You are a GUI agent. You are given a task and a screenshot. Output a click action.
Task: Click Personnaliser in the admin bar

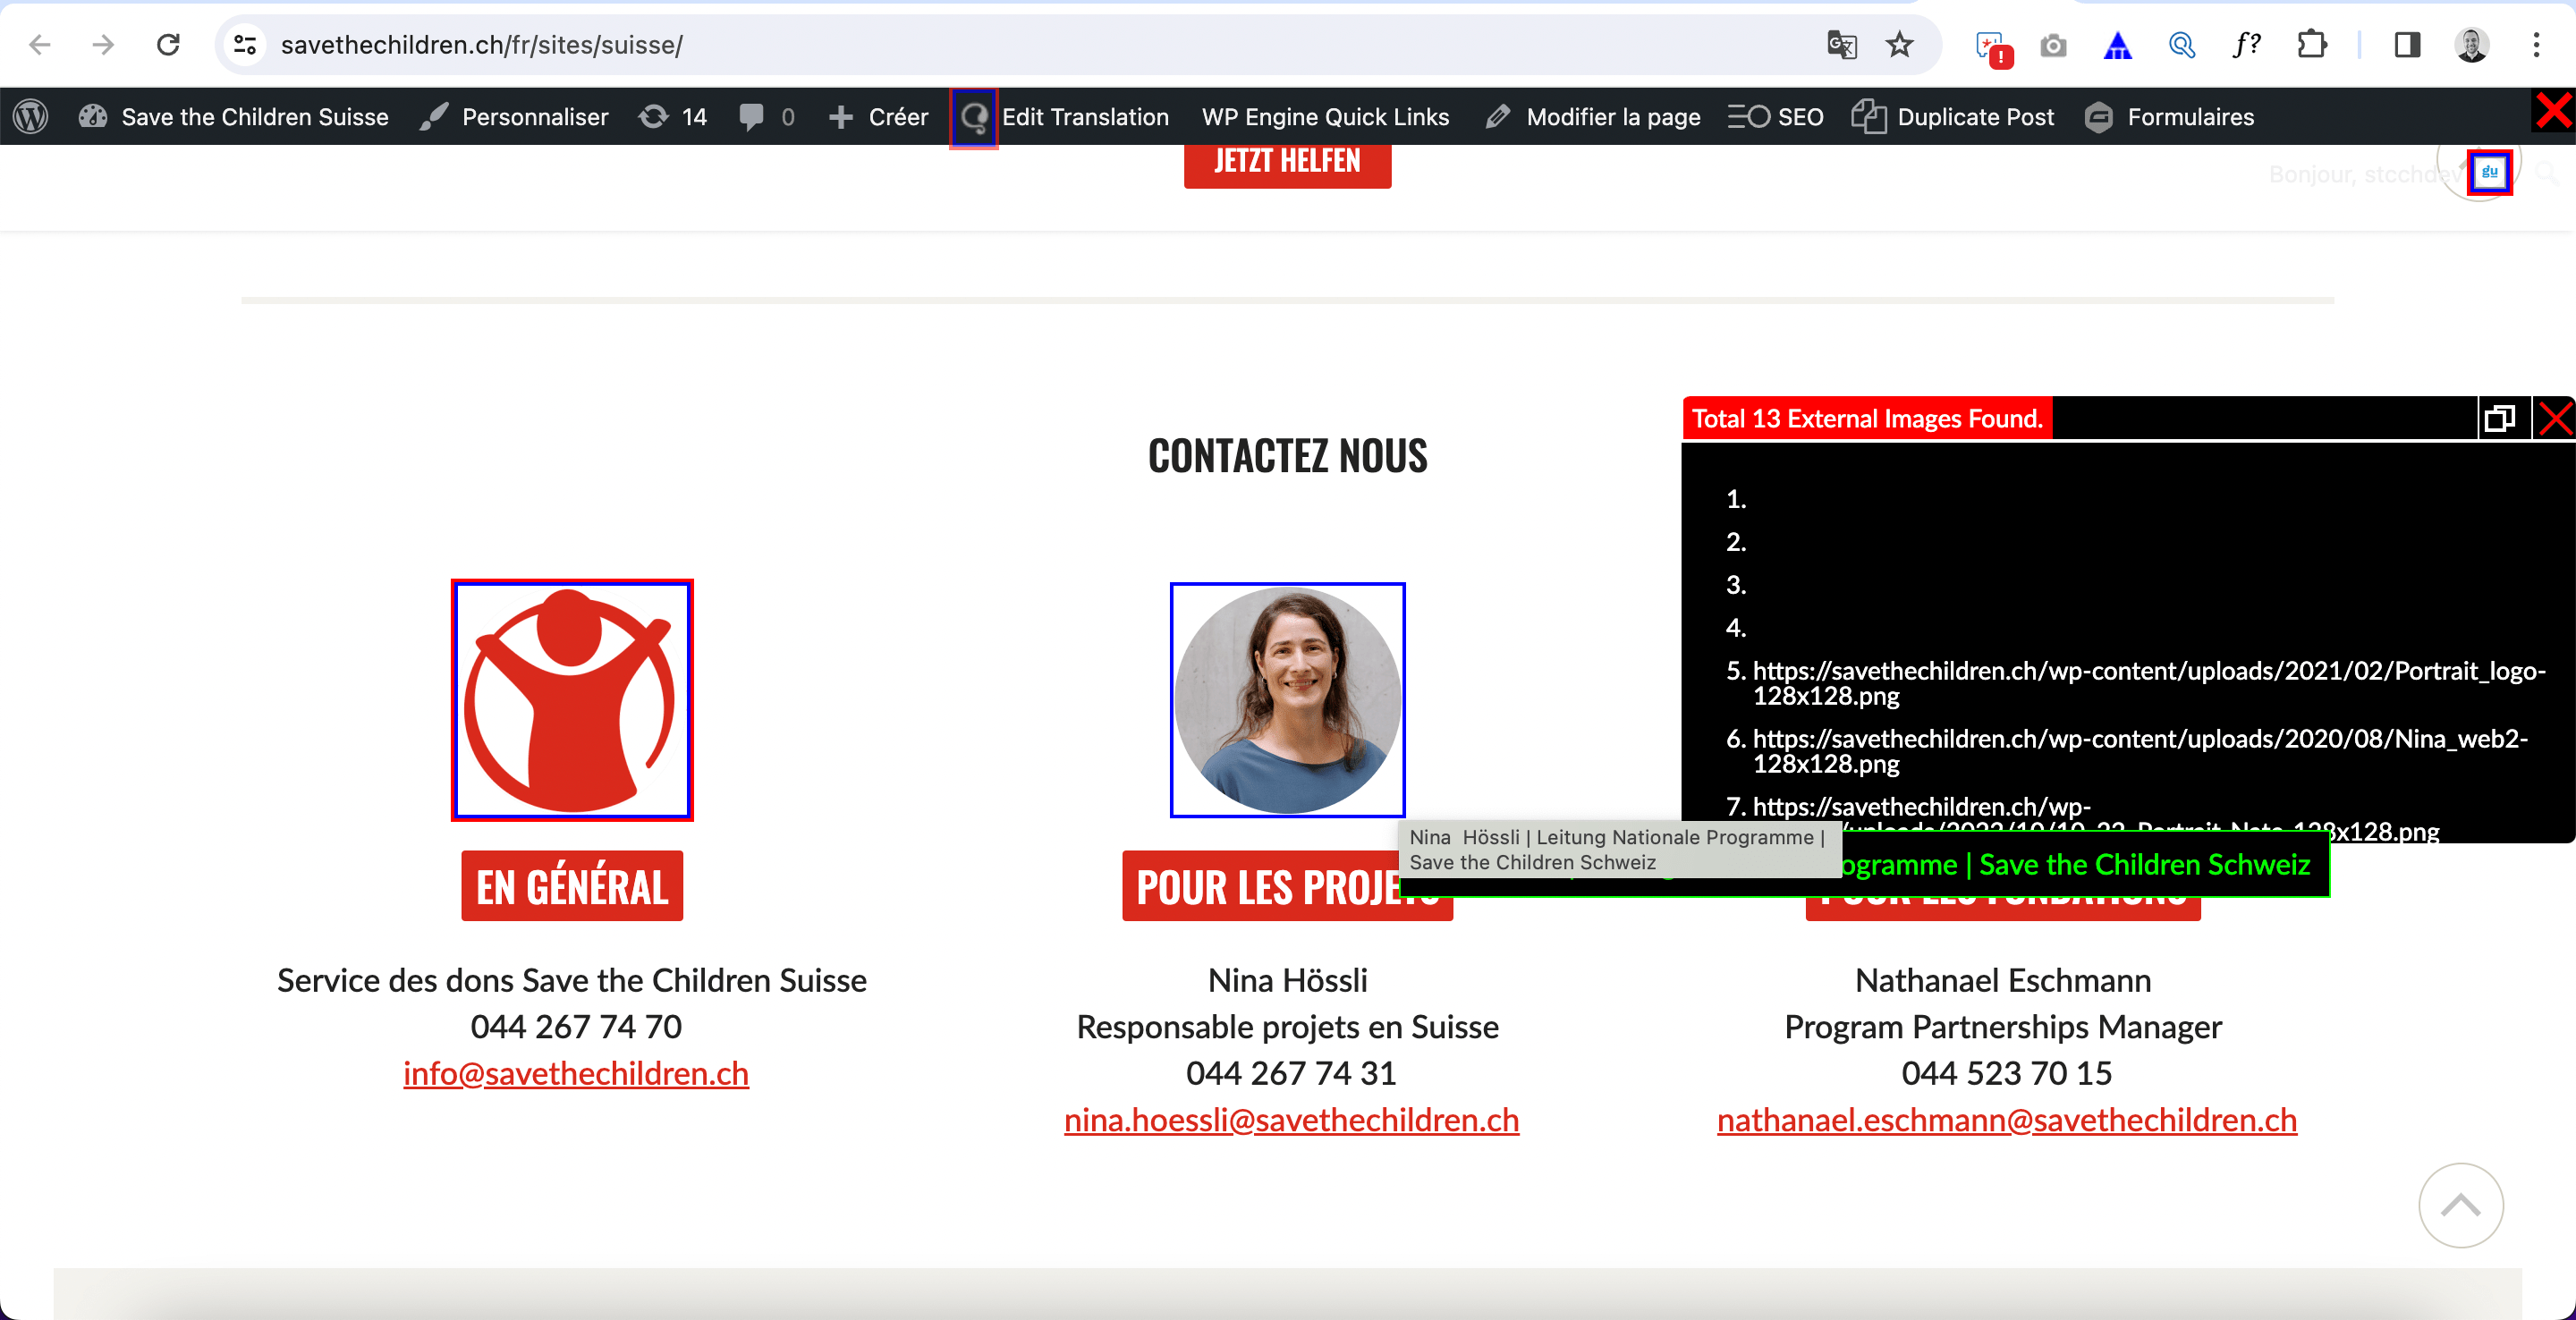click(514, 117)
